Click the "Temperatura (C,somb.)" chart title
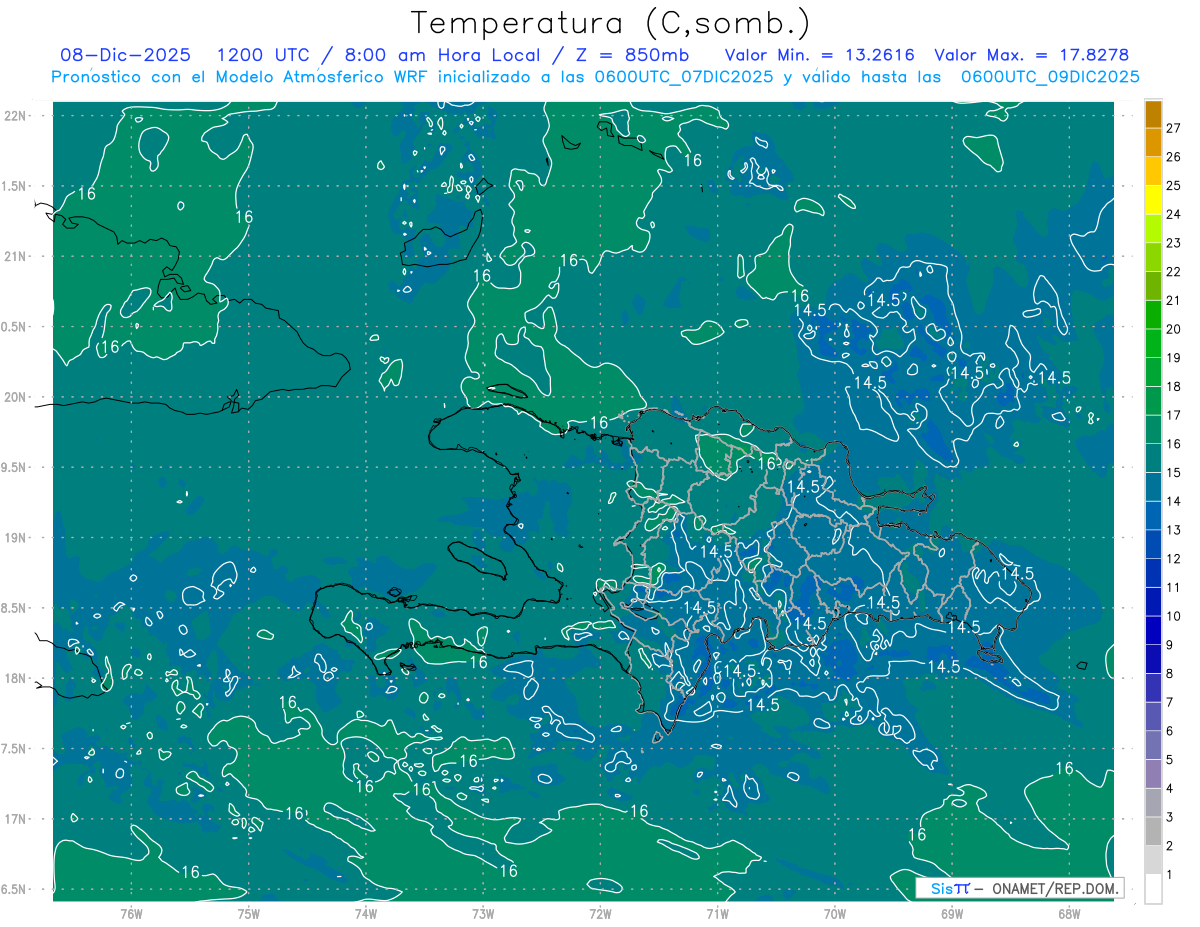The width and height of the screenshot is (1200, 927). (x=611, y=23)
